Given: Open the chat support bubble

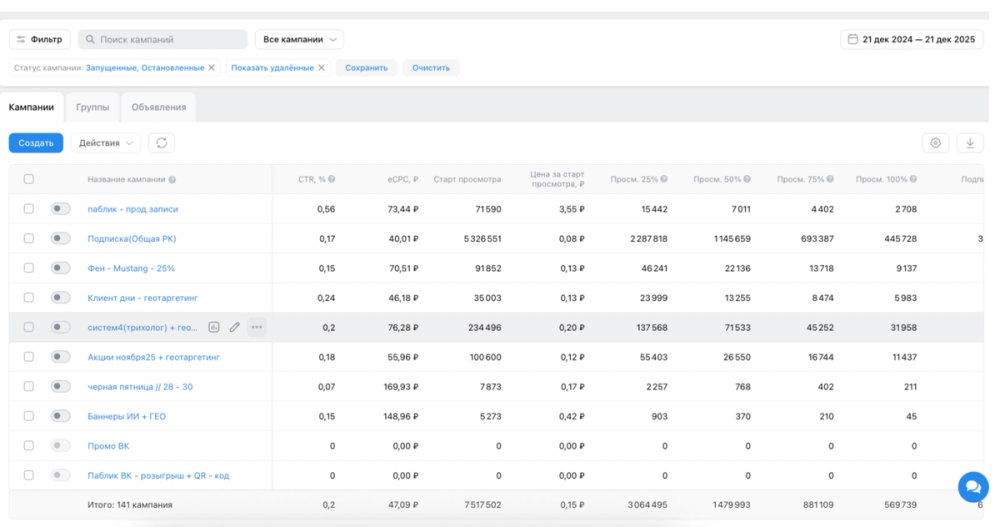Looking at the screenshot, I should 973,487.
